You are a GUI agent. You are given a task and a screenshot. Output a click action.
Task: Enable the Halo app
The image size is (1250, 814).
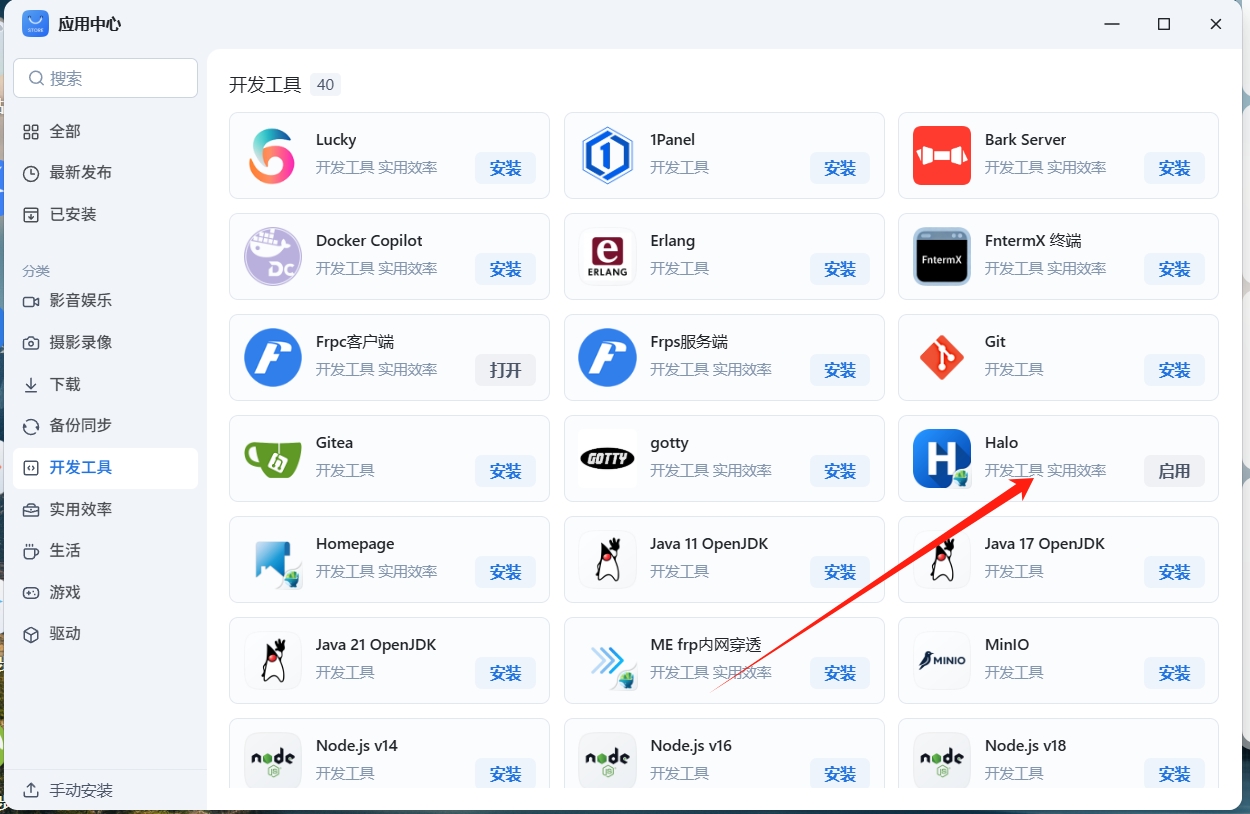[x=1173, y=471]
